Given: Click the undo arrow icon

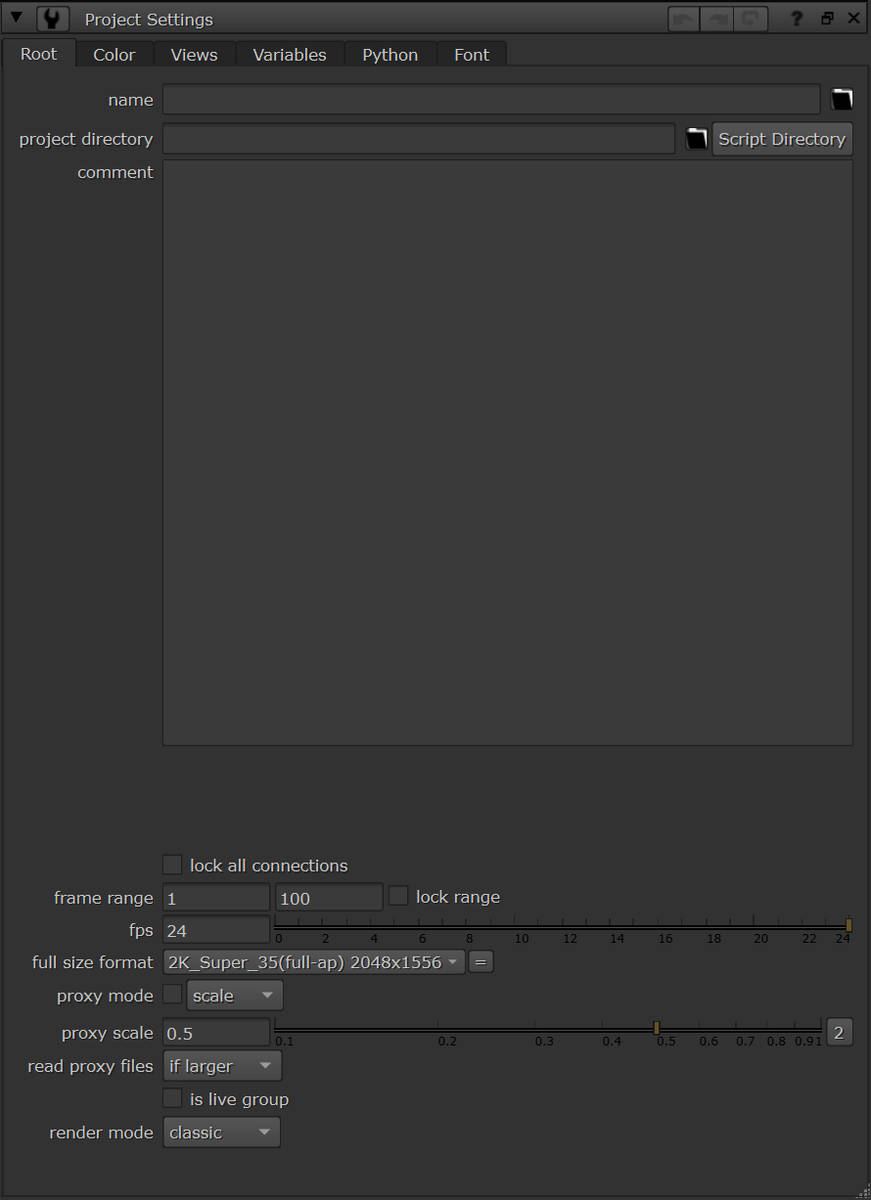Looking at the screenshot, I should (683, 18).
